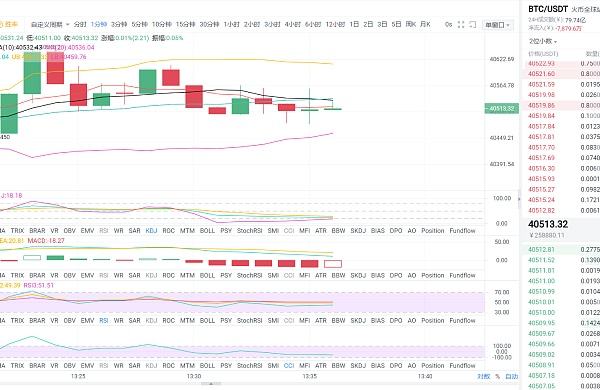Select the 30分钟 interval

point(209,24)
